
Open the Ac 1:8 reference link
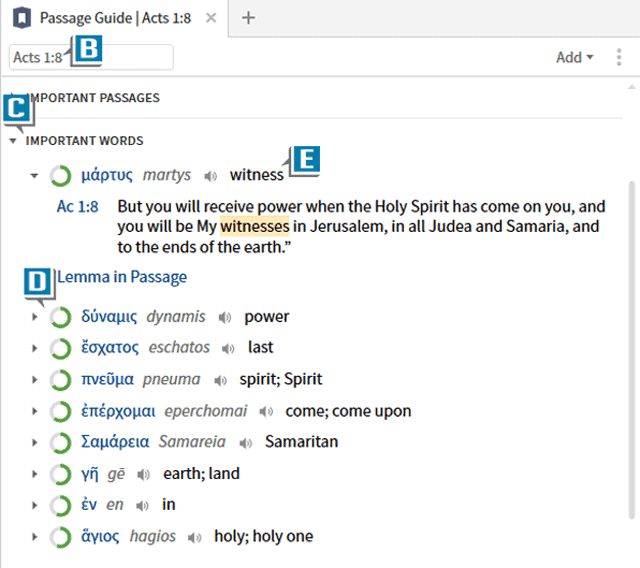coord(77,207)
